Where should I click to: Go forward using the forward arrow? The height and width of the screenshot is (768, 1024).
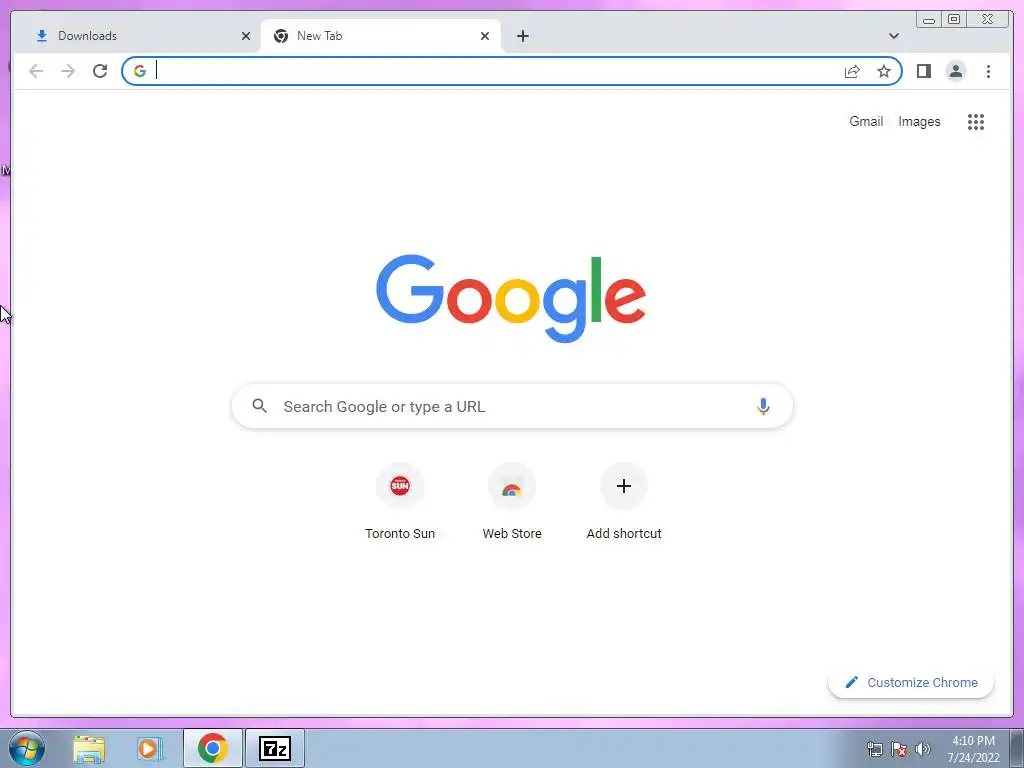point(68,71)
